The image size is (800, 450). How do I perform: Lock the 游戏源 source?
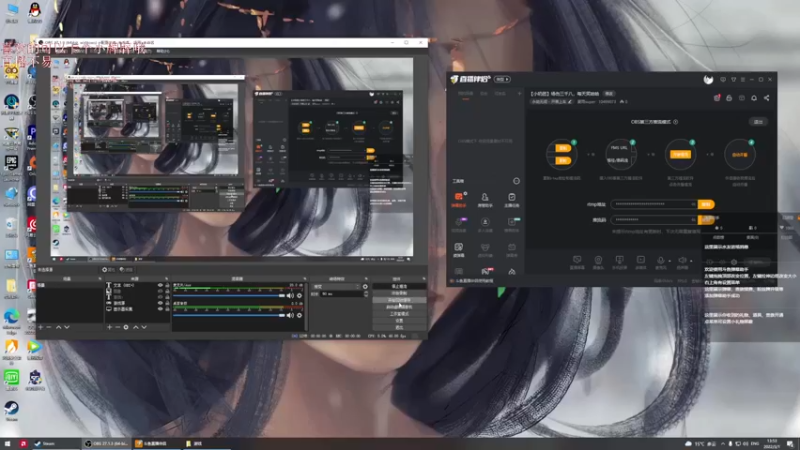point(167,303)
